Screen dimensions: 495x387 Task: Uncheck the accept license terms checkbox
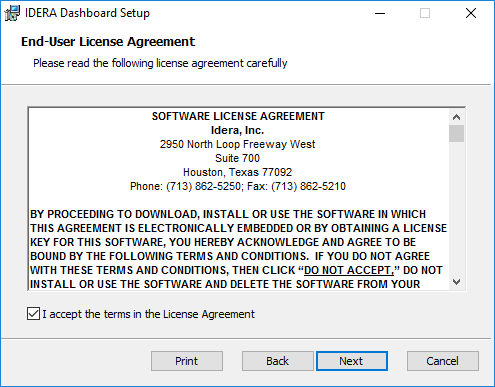tap(33, 314)
